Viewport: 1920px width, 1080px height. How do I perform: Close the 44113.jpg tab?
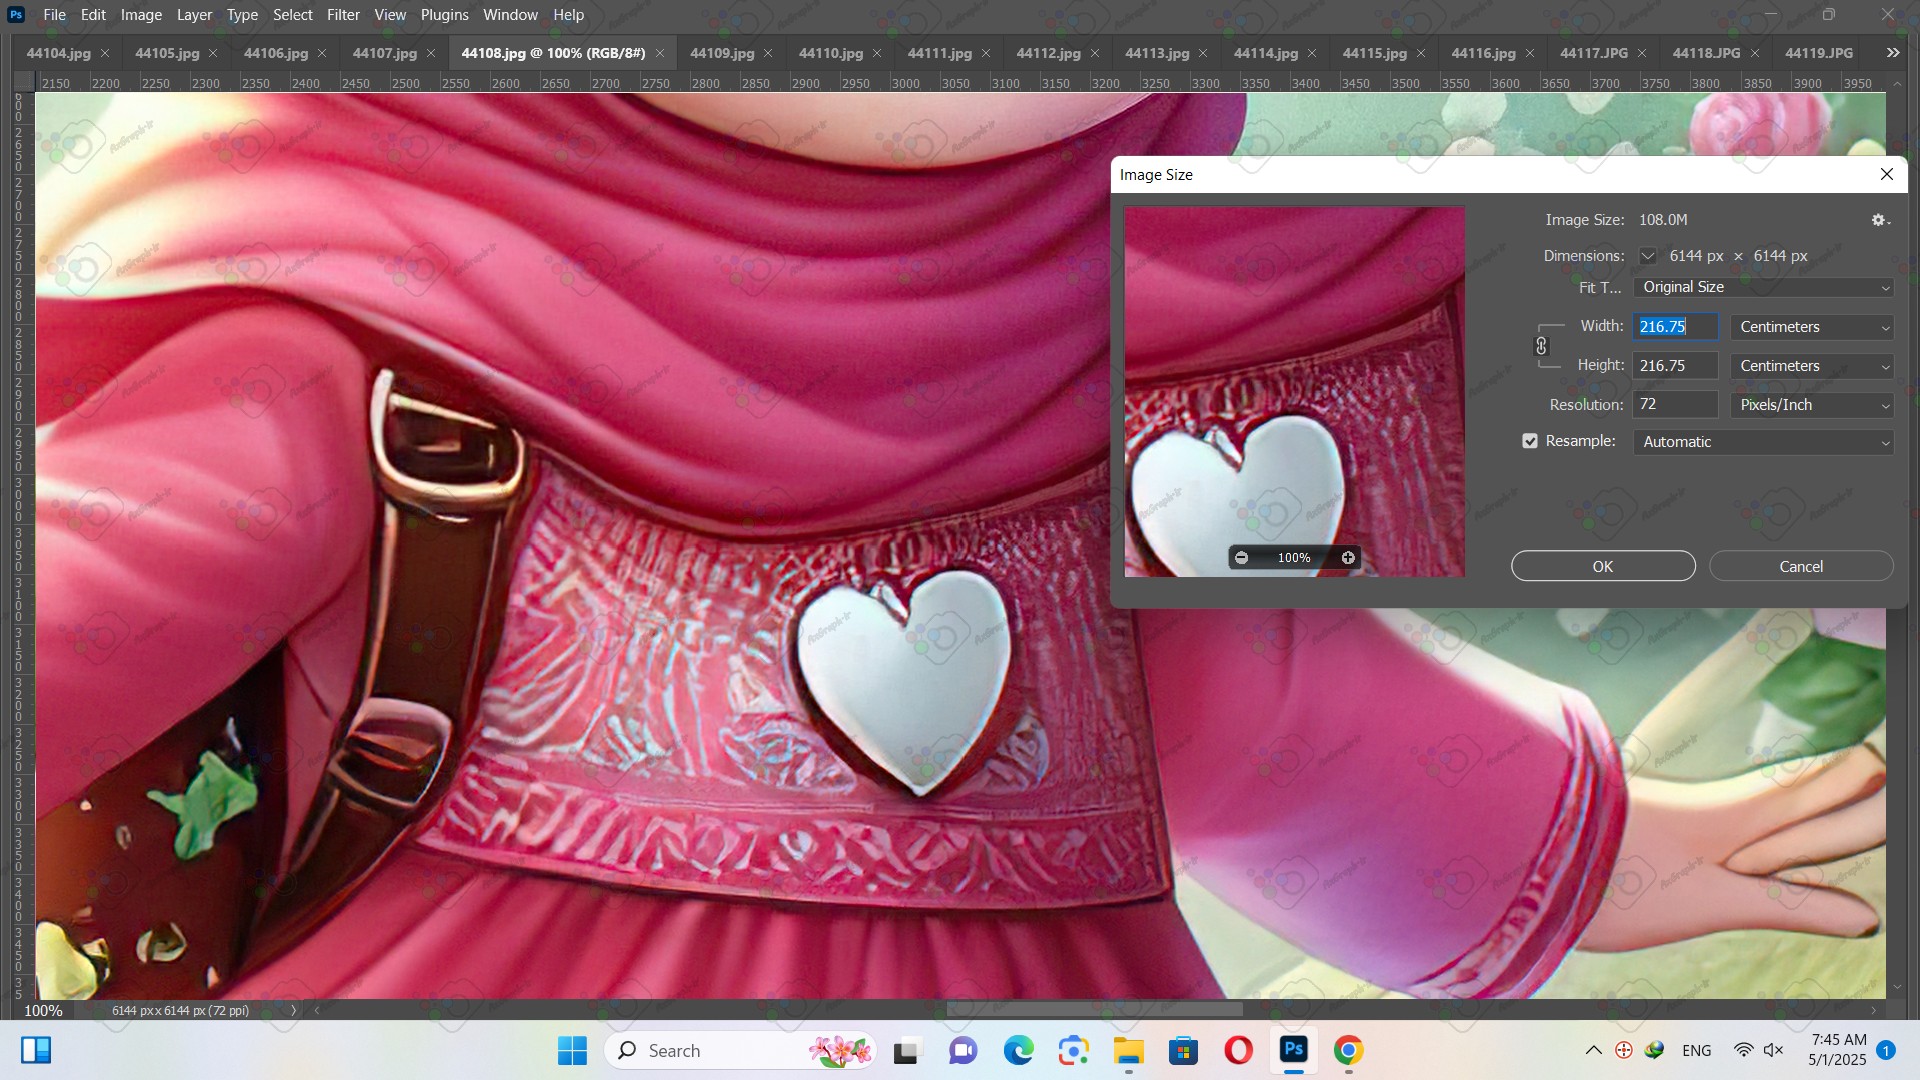(1203, 53)
